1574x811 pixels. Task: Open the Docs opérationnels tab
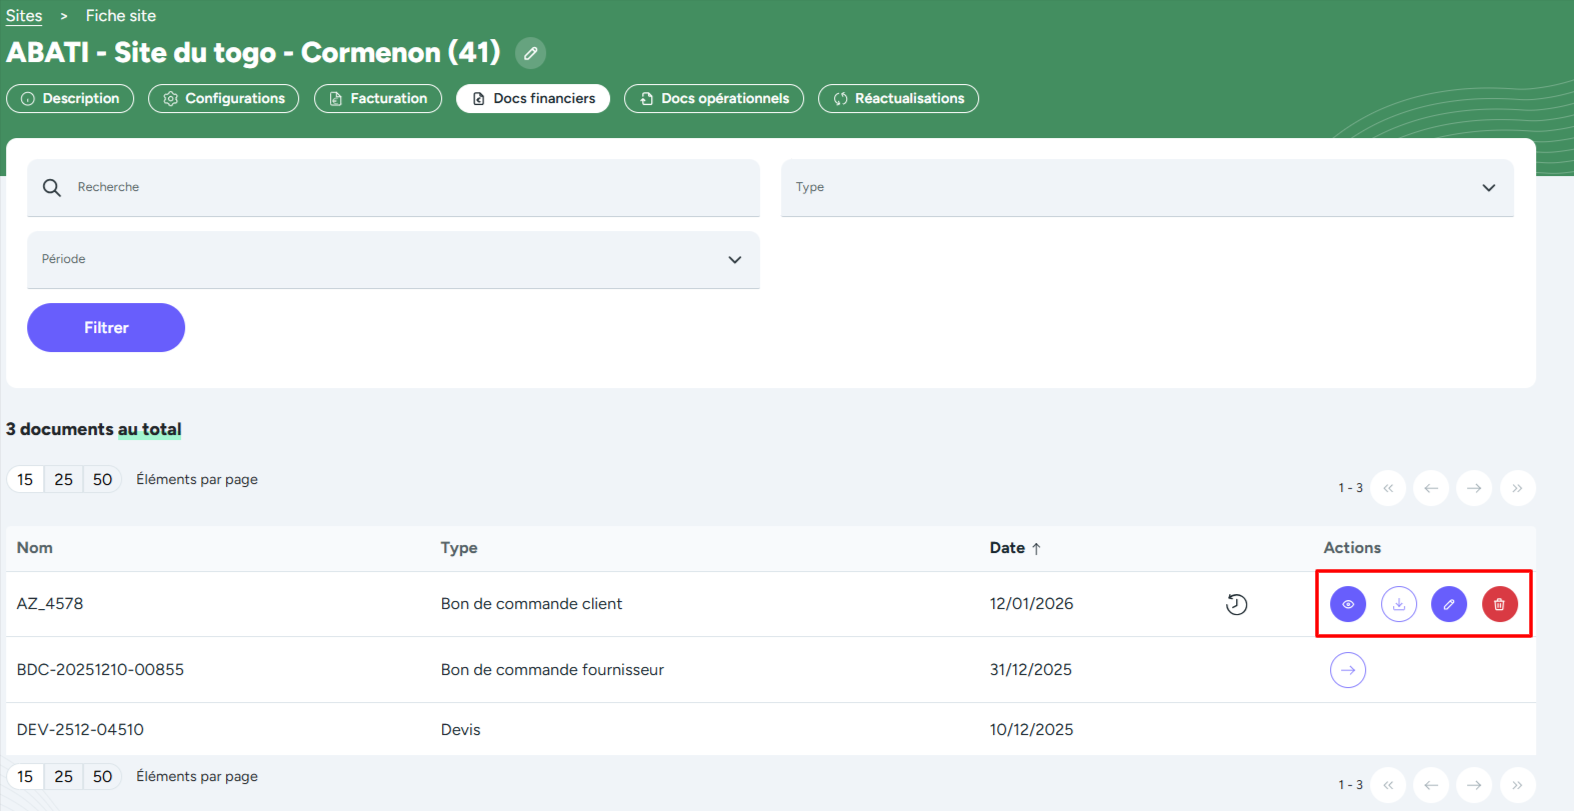[x=714, y=99]
